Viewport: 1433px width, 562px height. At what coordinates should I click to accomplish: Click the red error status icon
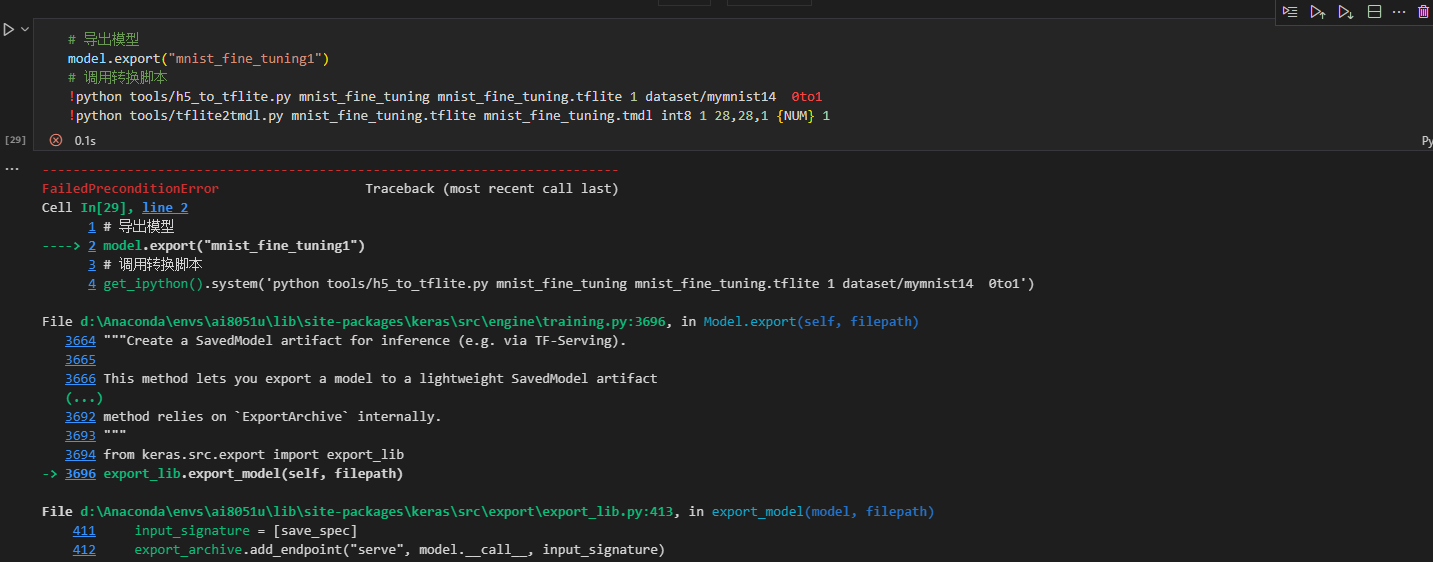(56, 141)
